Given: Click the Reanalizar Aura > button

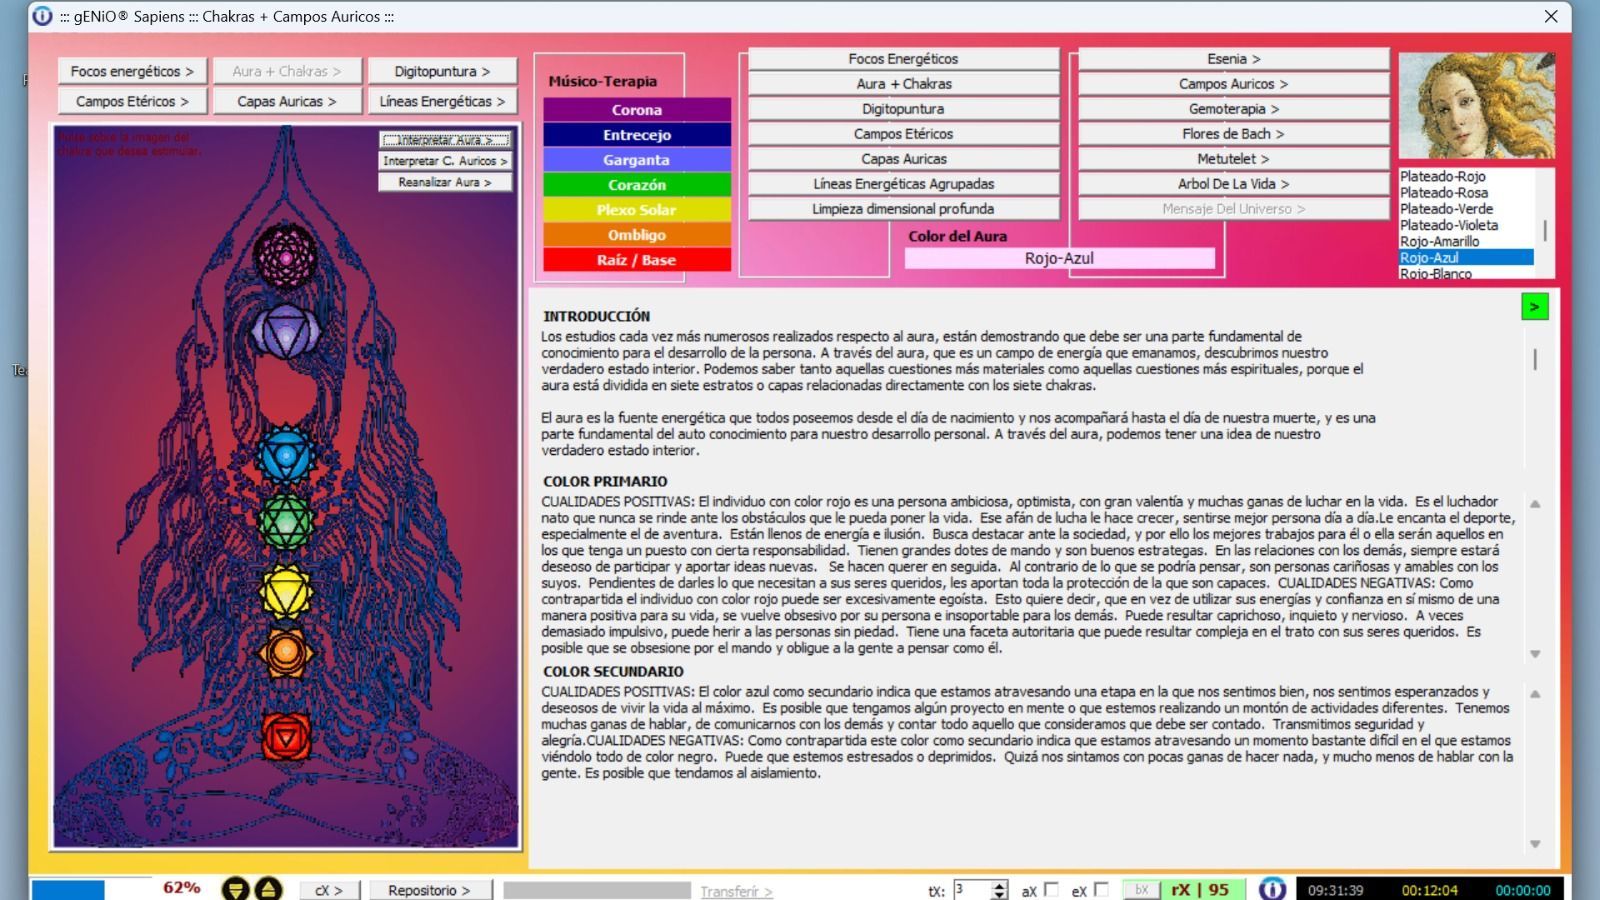Looking at the screenshot, I should click(445, 182).
